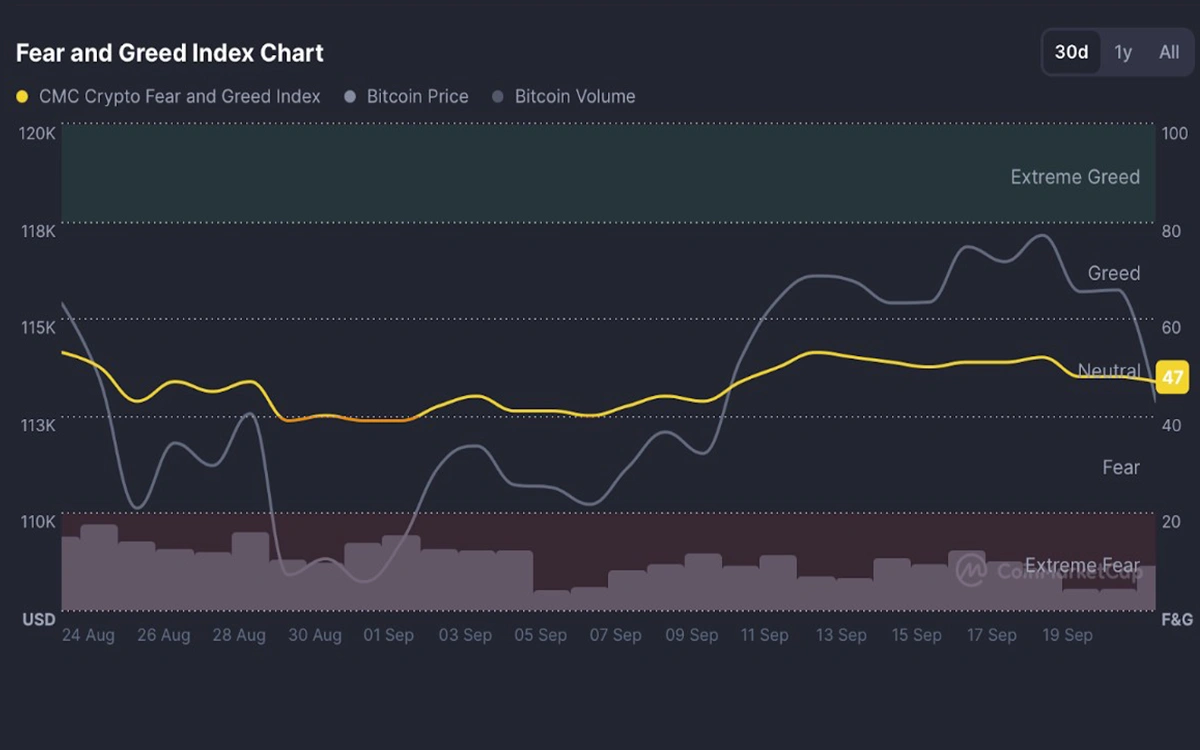Image resolution: width=1200 pixels, height=750 pixels.
Task: Select the Extreme Greed zone label
Action: coord(1074,177)
